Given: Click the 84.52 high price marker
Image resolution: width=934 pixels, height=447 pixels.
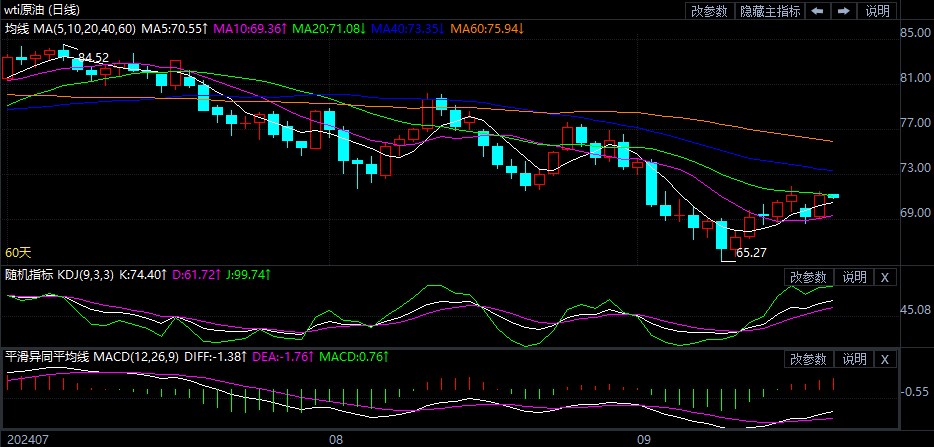Looking at the screenshot, I should tap(93, 57).
